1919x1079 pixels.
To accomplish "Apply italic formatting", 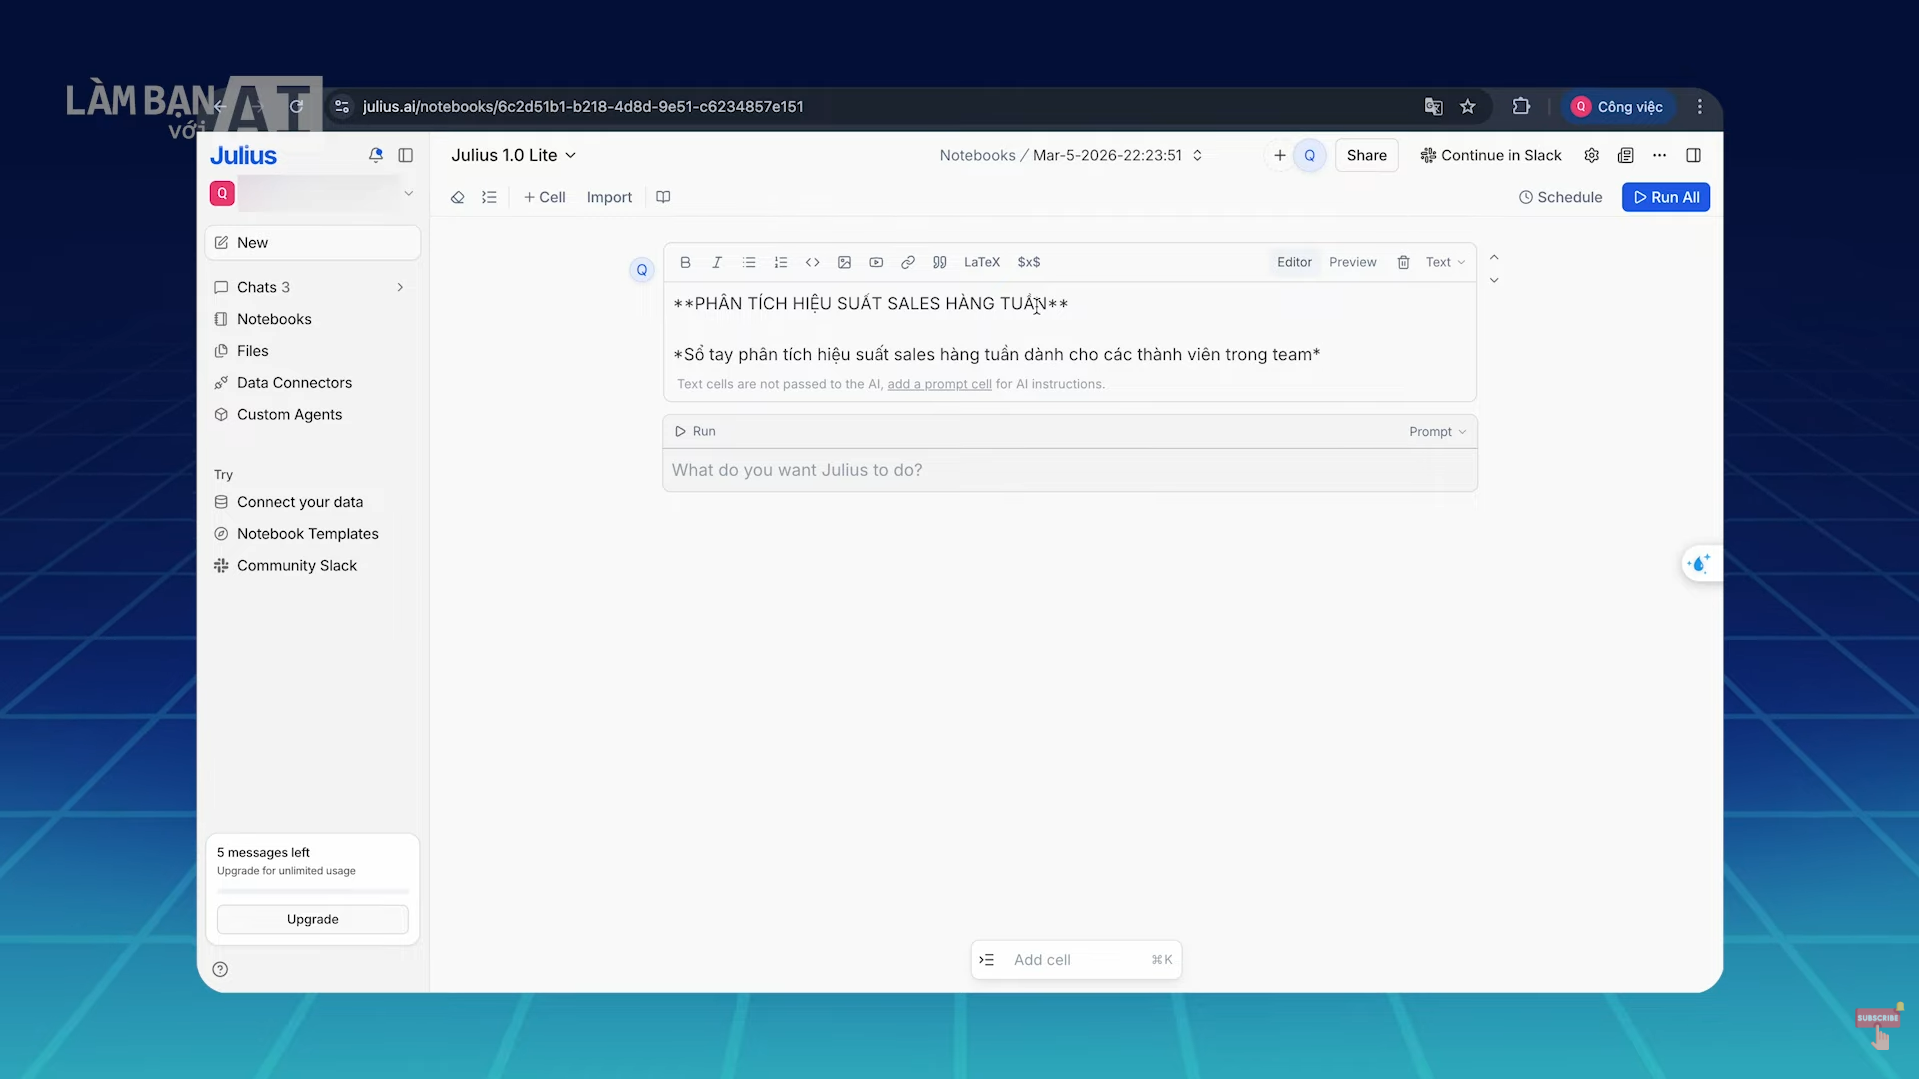I will (x=717, y=262).
